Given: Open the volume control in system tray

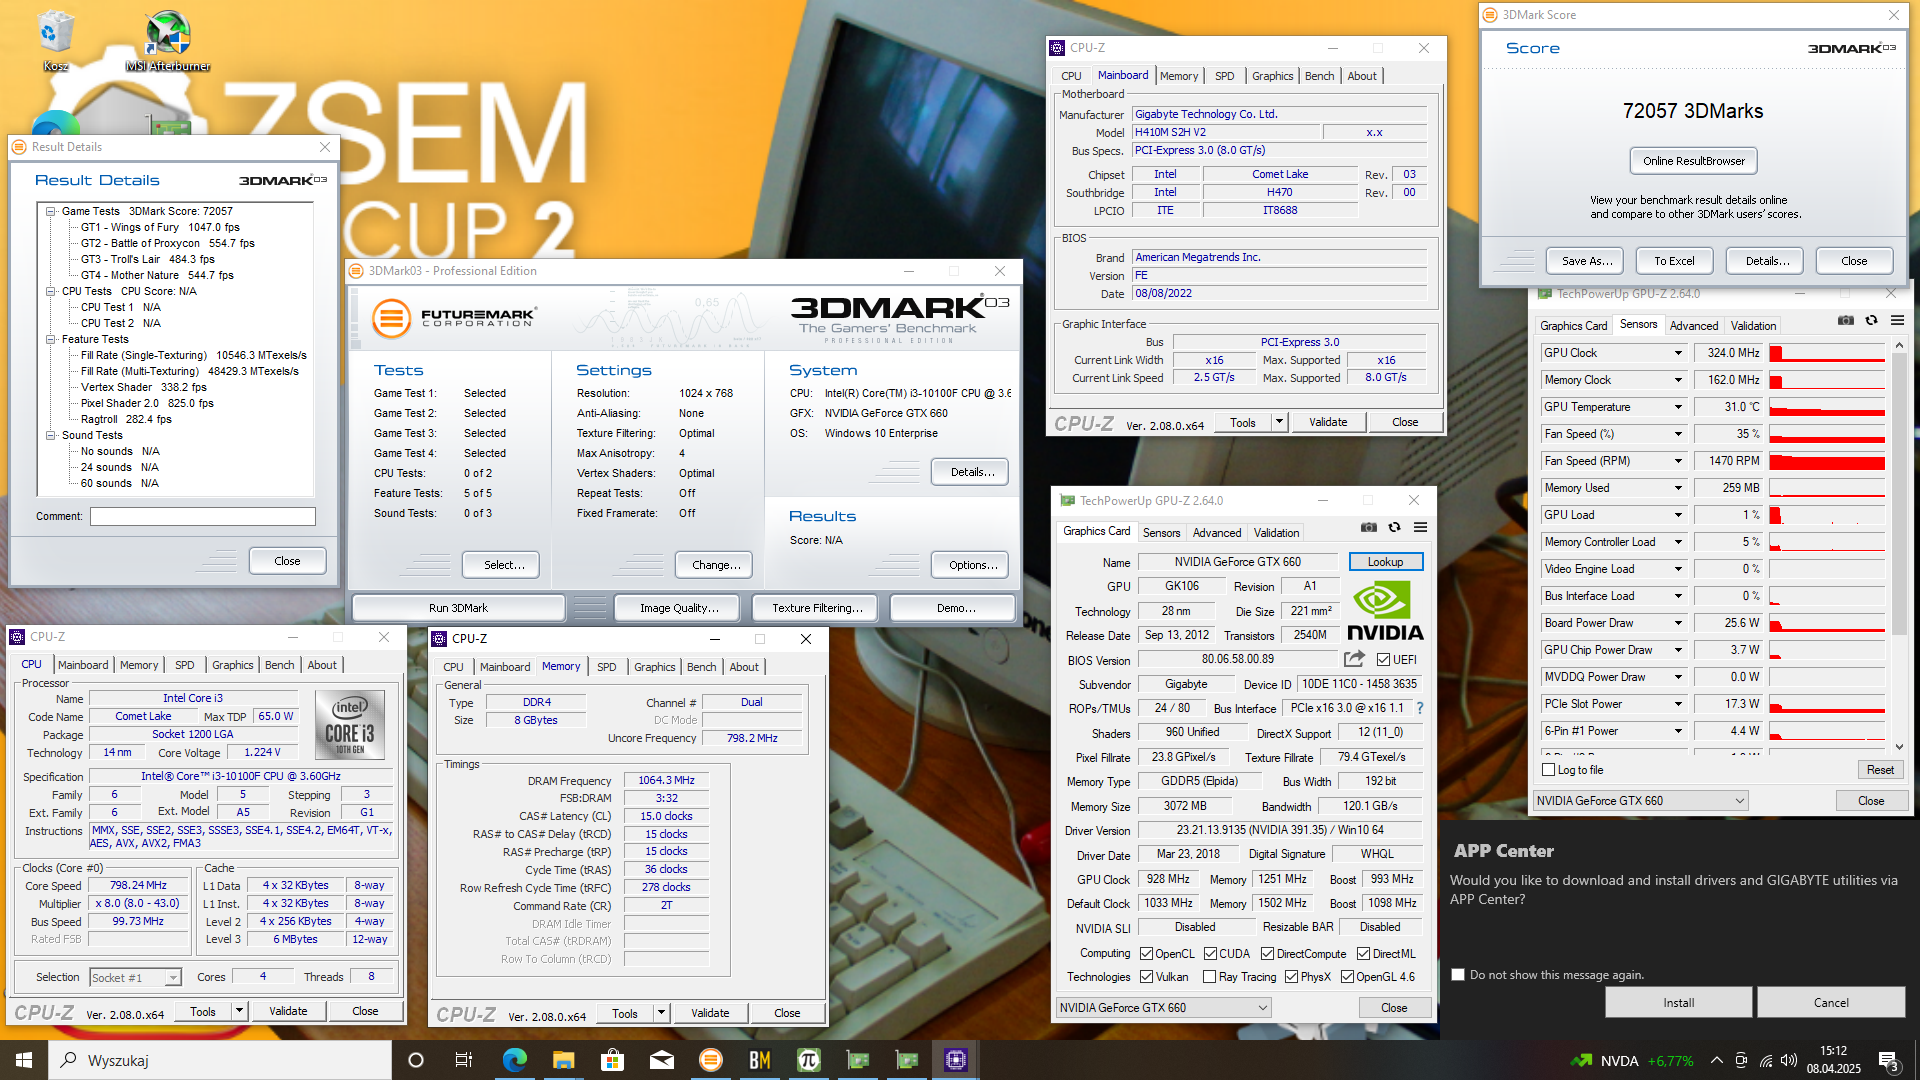Looking at the screenshot, I should [x=1789, y=1060].
